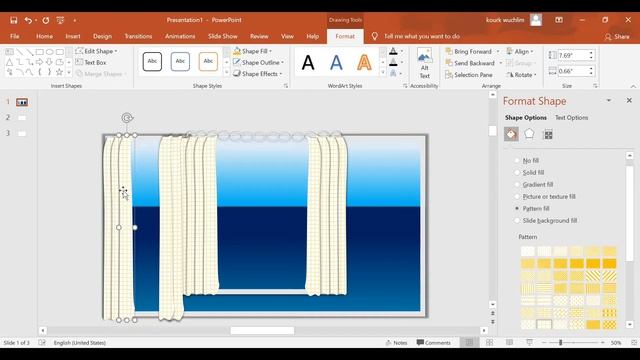
Task: Close the Format Shape pane
Action: (629, 100)
